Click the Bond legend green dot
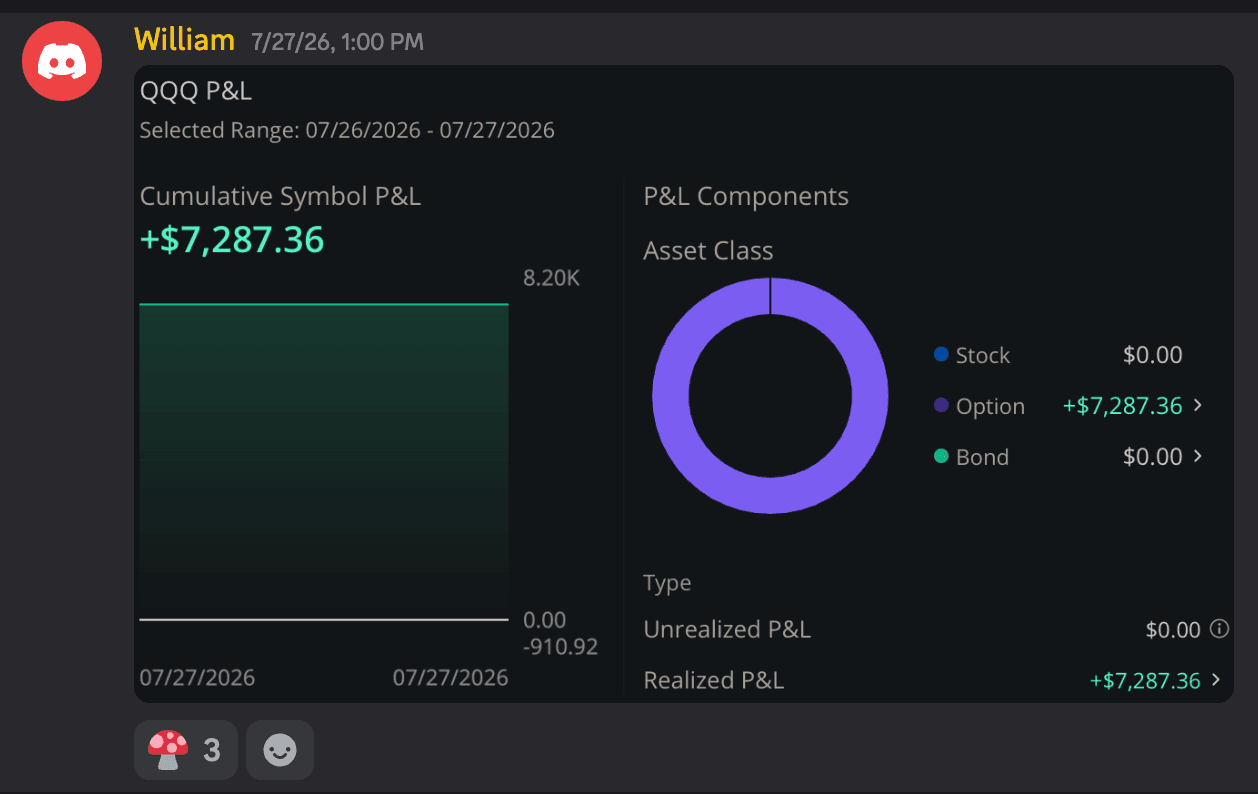The image size is (1258, 794). (940, 456)
